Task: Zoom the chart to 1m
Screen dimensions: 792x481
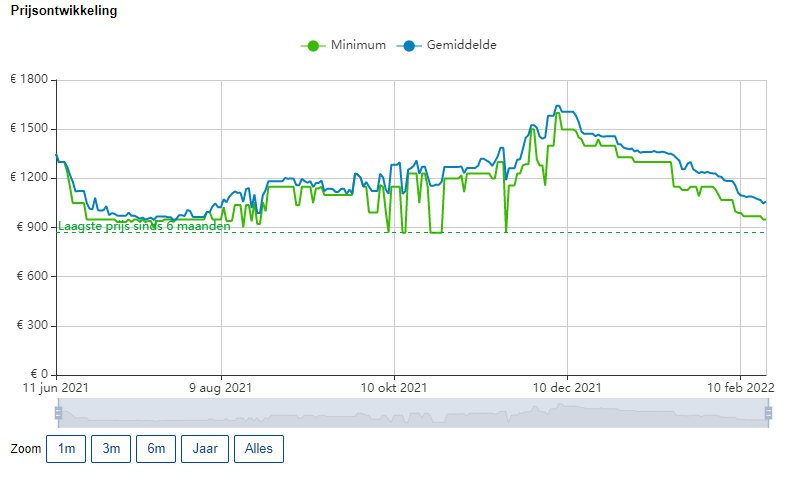Action: pos(66,449)
